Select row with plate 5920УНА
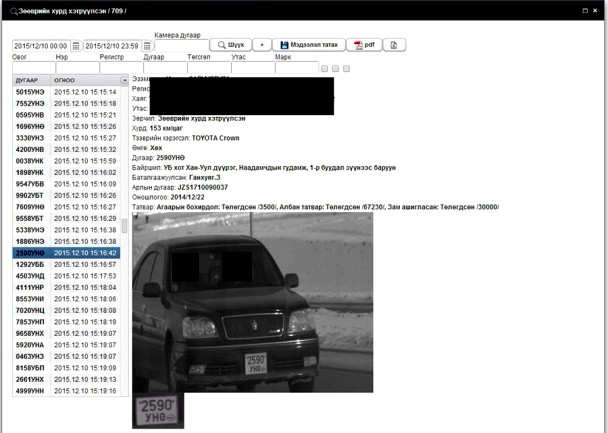The height and width of the screenshot is (433, 608). click(x=66, y=345)
